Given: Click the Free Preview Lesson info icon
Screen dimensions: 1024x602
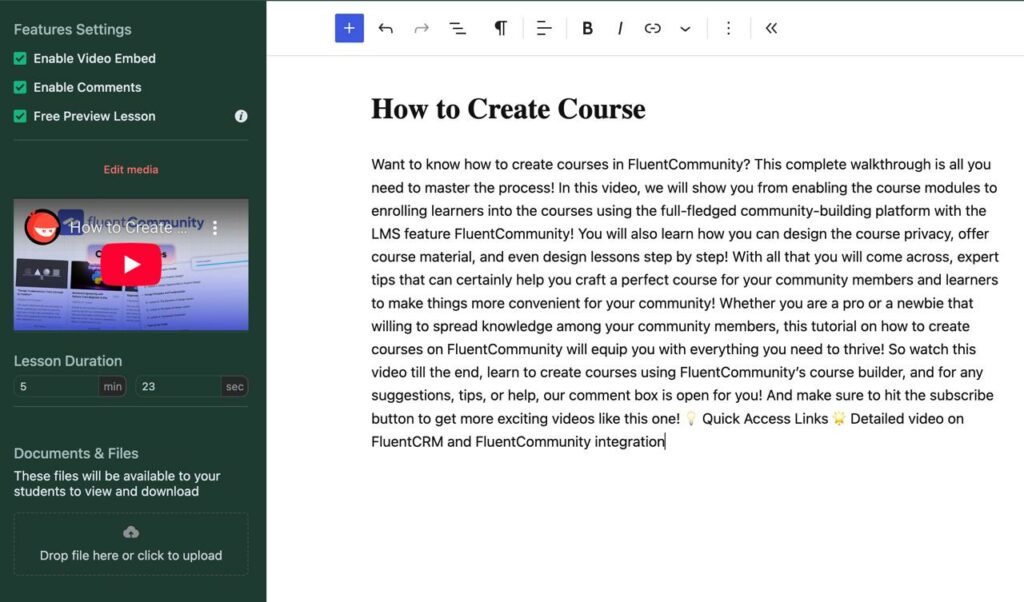Looking at the screenshot, I should (241, 116).
